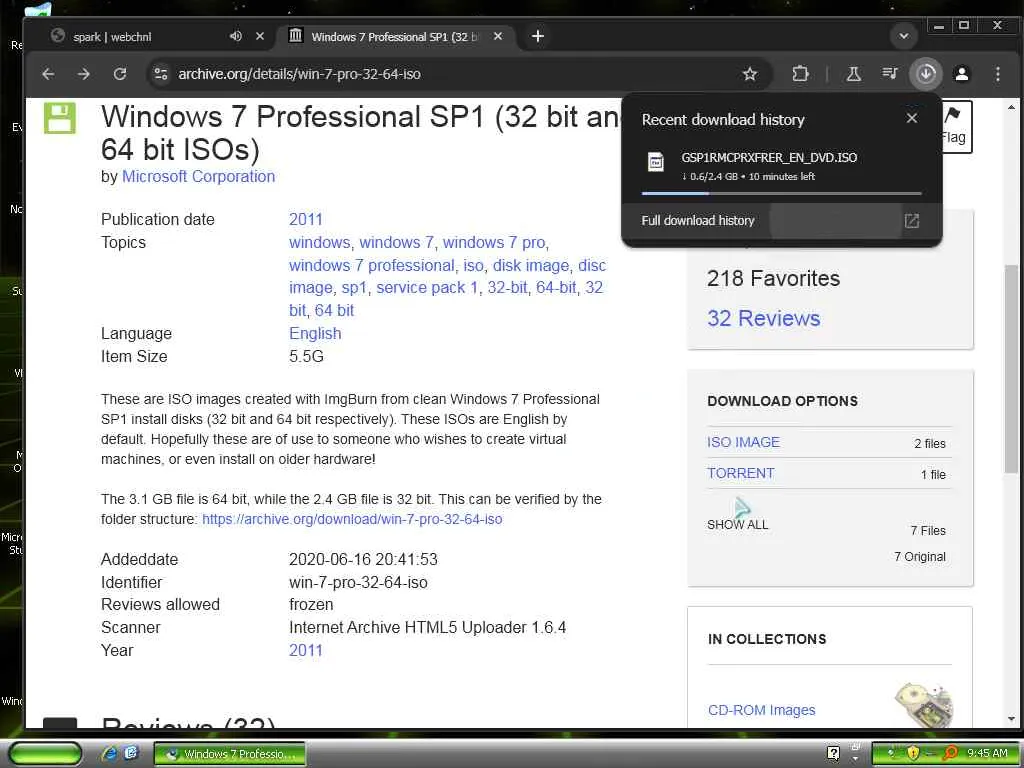This screenshot has width=1024, height=768.
Task: Go back using the browser back arrow
Action: (48, 74)
